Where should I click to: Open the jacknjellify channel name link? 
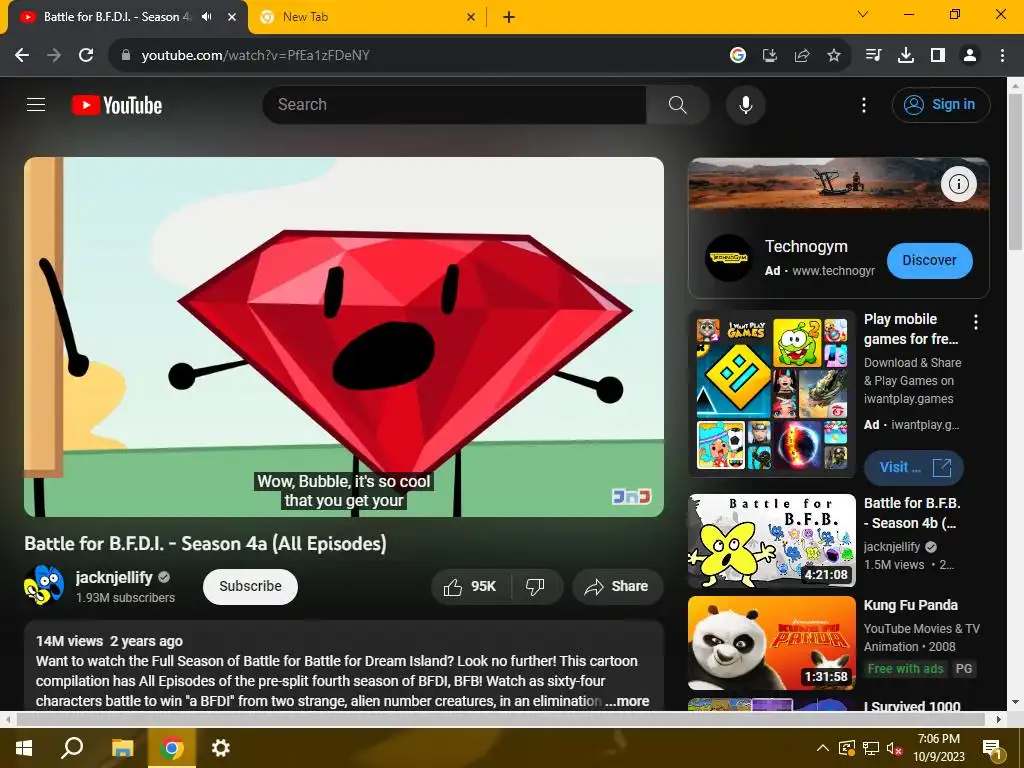(x=114, y=577)
